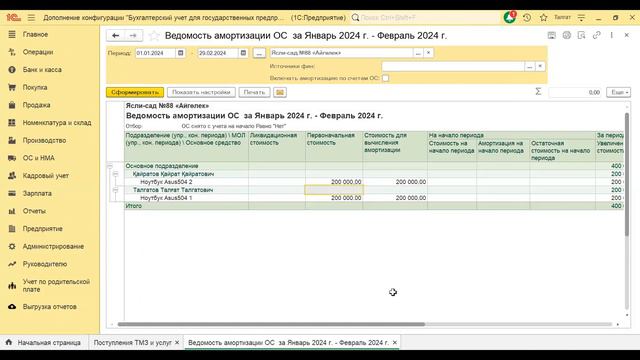This screenshot has height=360, width=640.
Task: Click the Выгрузка отчетов cloud icon
Action: point(12,307)
